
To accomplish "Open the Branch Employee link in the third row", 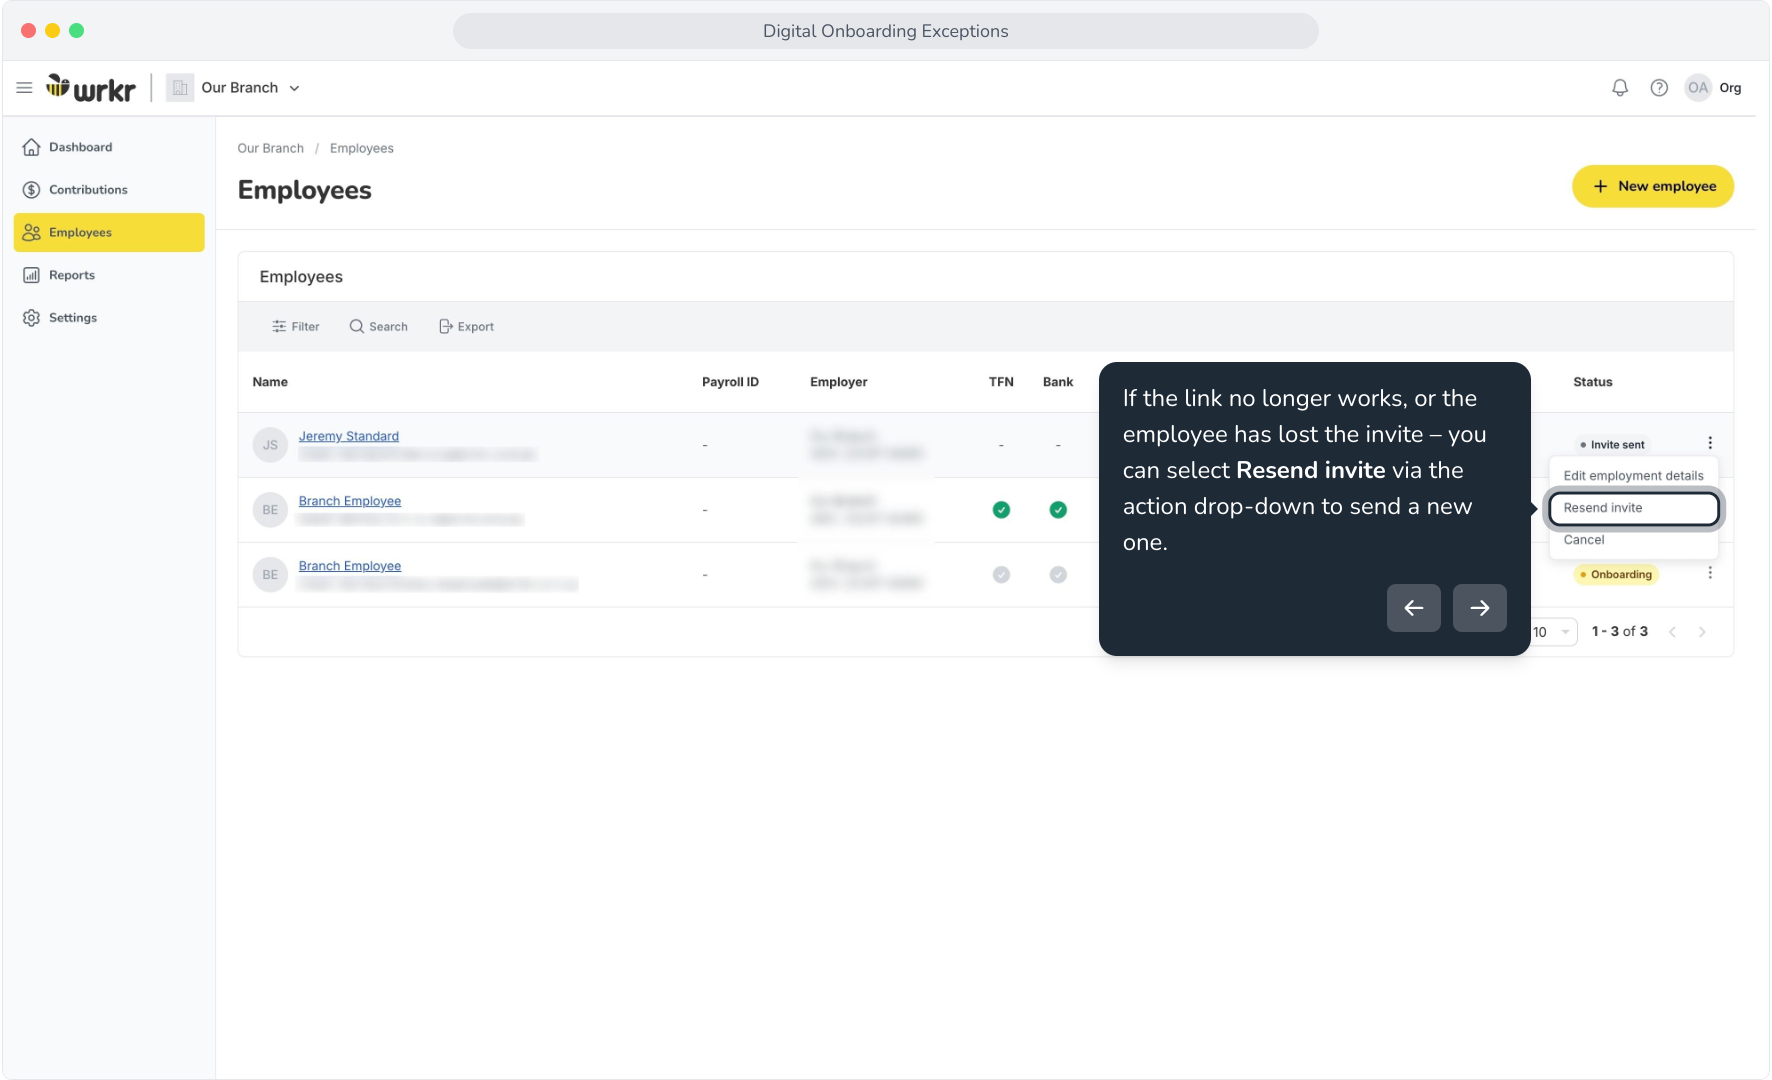I will [x=350, y=566].
